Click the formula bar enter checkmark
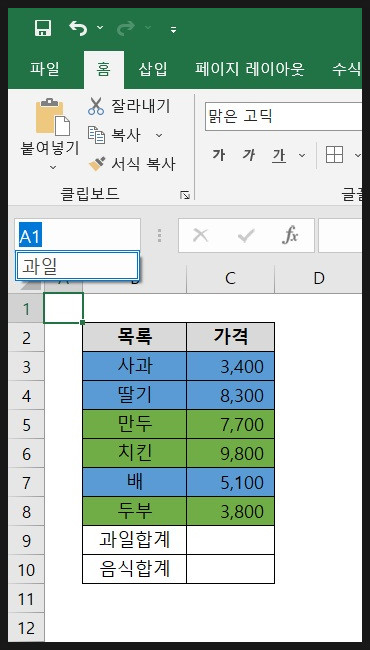This screenshot has width=370, height=650. (246, 235)
